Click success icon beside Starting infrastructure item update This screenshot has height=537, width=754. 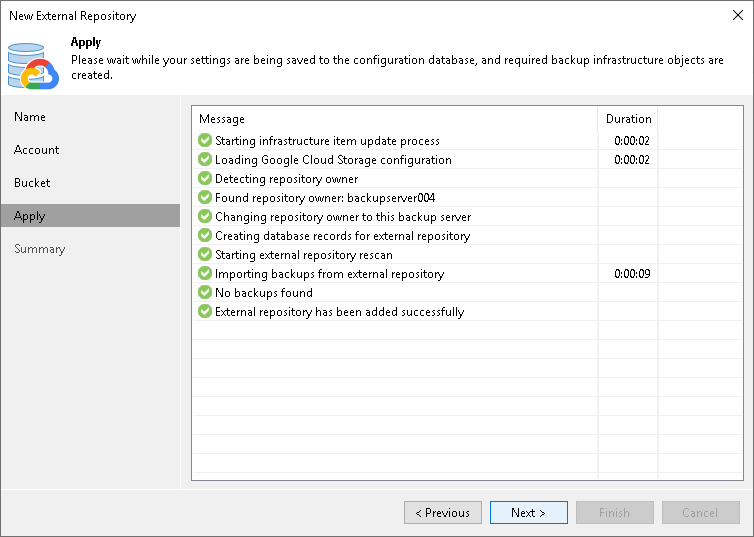205,140
